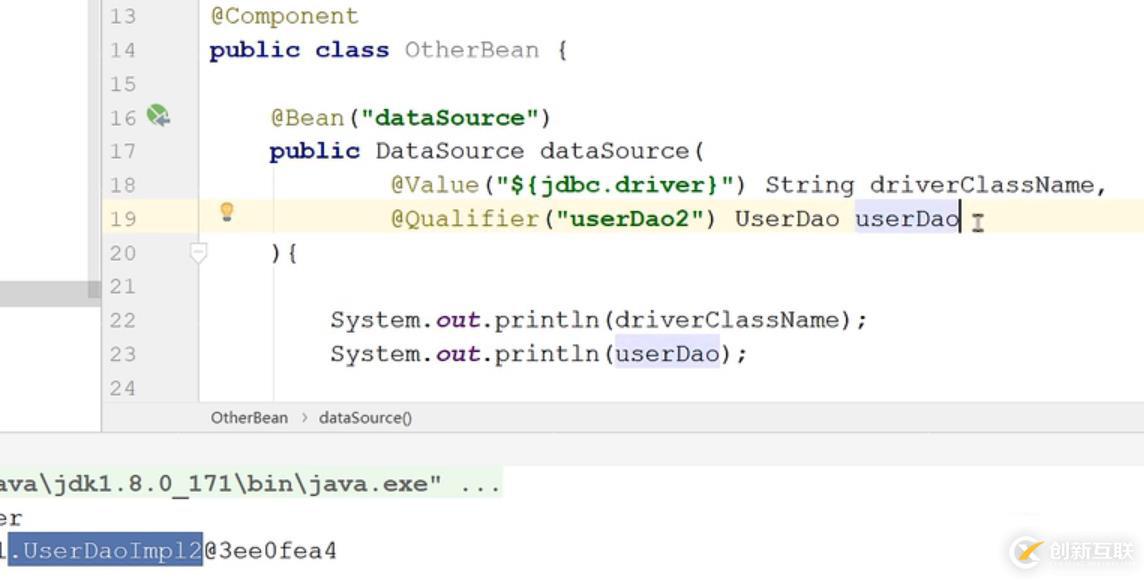Click the @Value annotation on line 18
Viewport: 1144px width, 581px height.
point(435,185)
